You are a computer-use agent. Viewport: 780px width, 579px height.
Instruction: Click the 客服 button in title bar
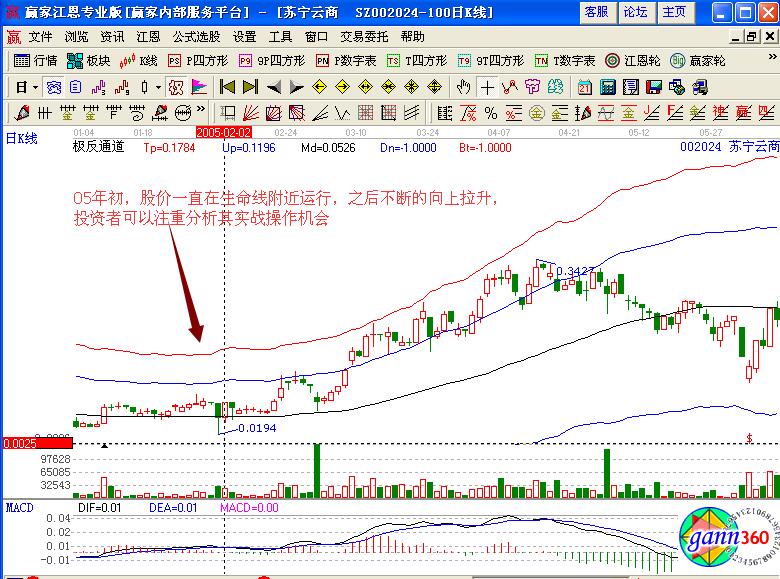(596, 12)
